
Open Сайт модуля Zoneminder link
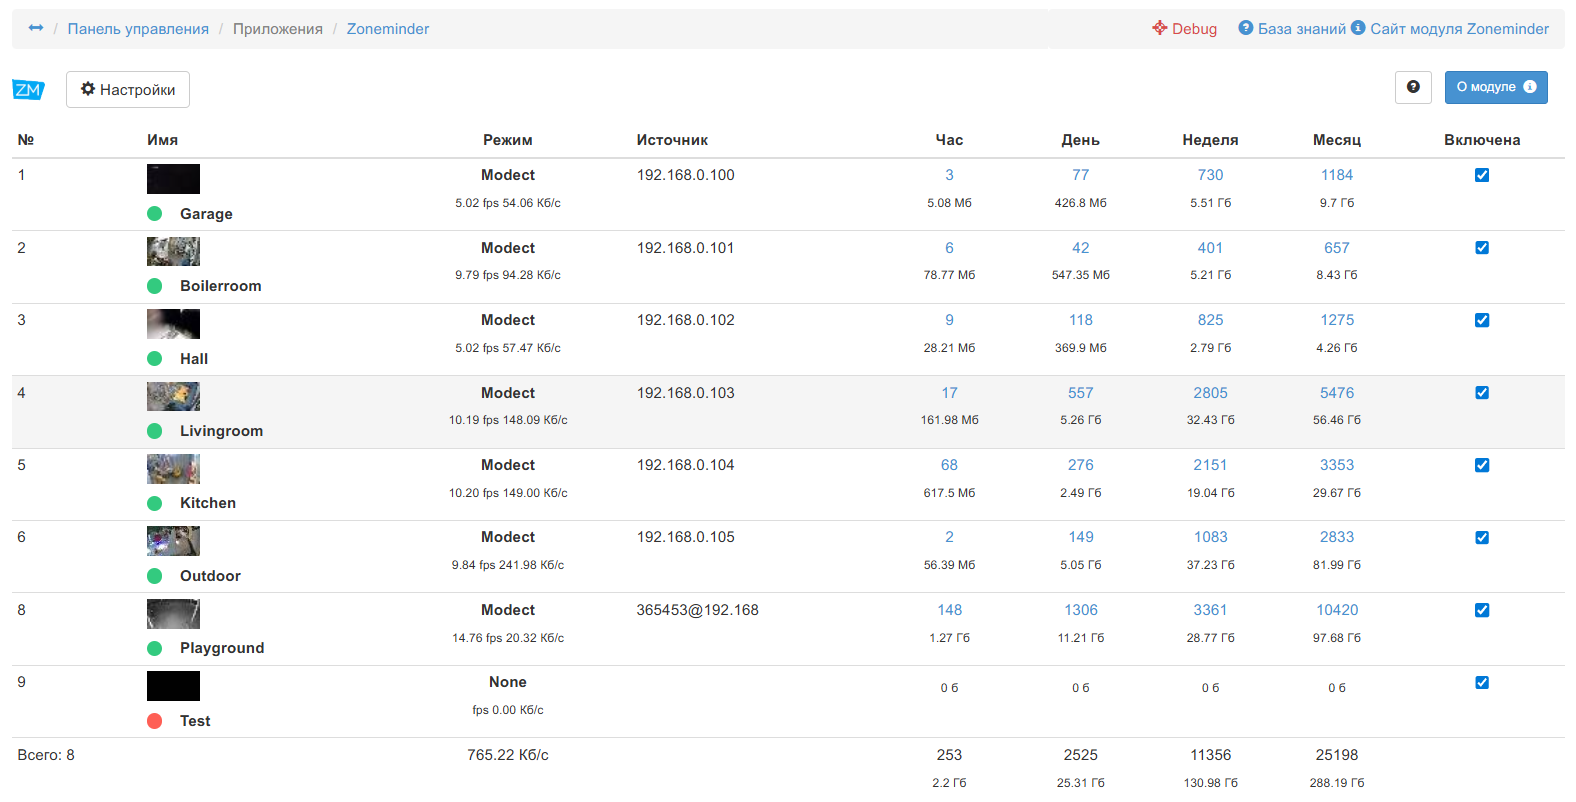click(x=1458, y=29)
